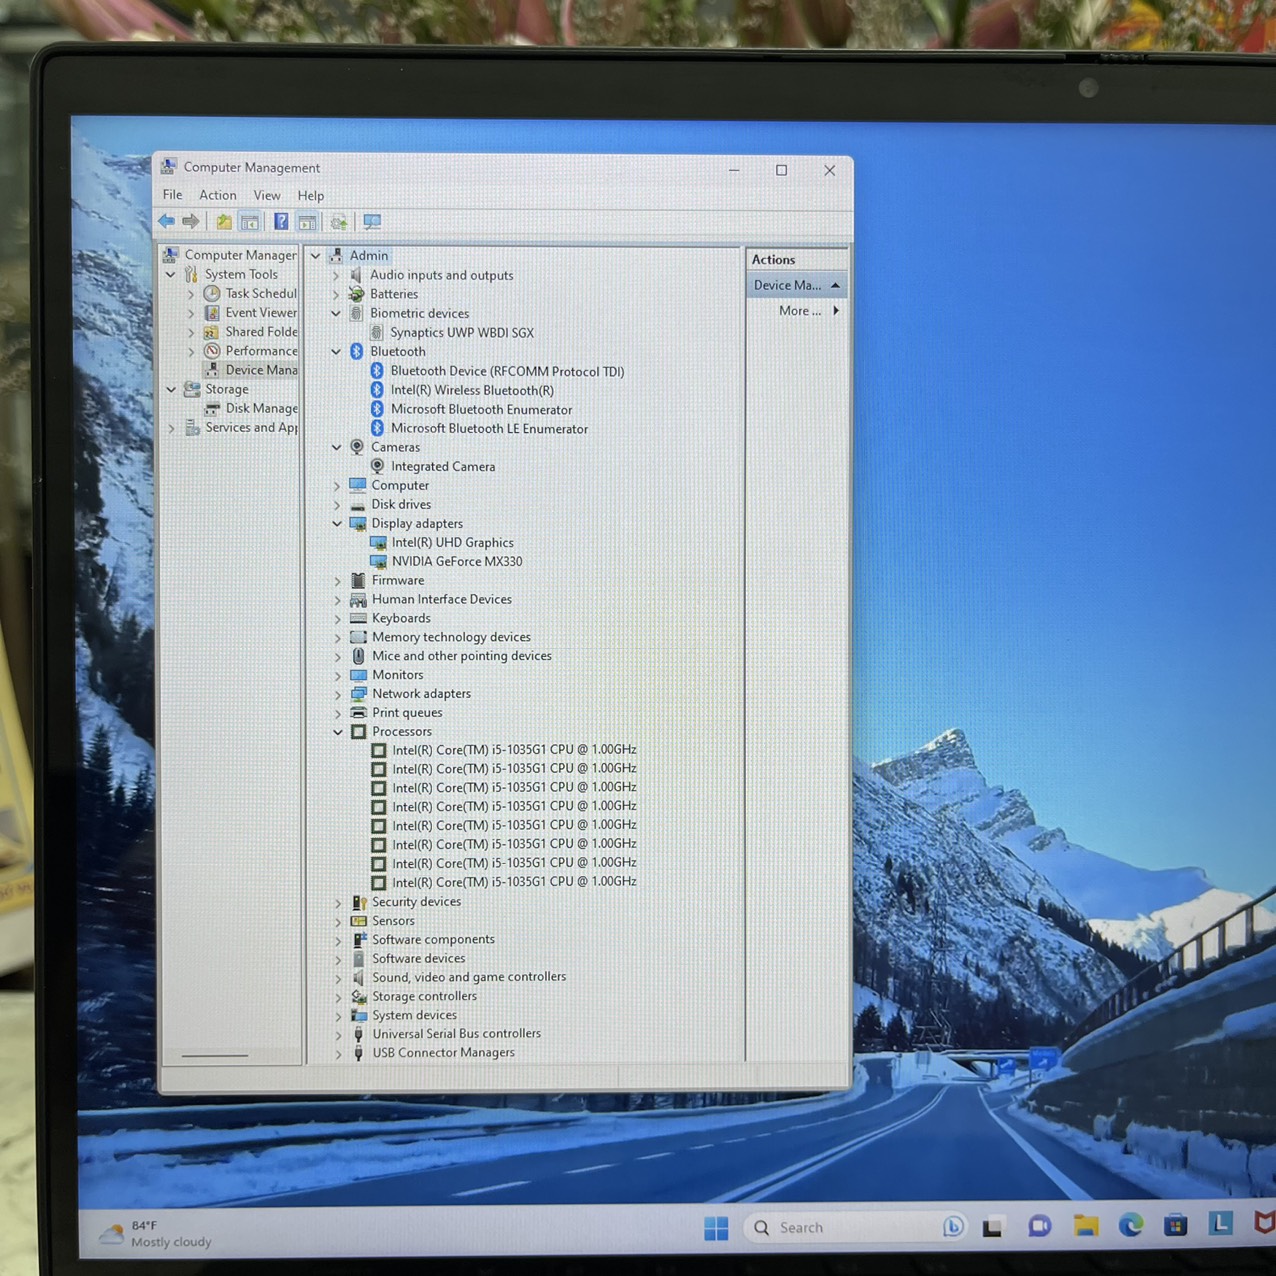1276x1276 pixels.
Task: Collapse the Display adapters category
Action: click(337, 523)
